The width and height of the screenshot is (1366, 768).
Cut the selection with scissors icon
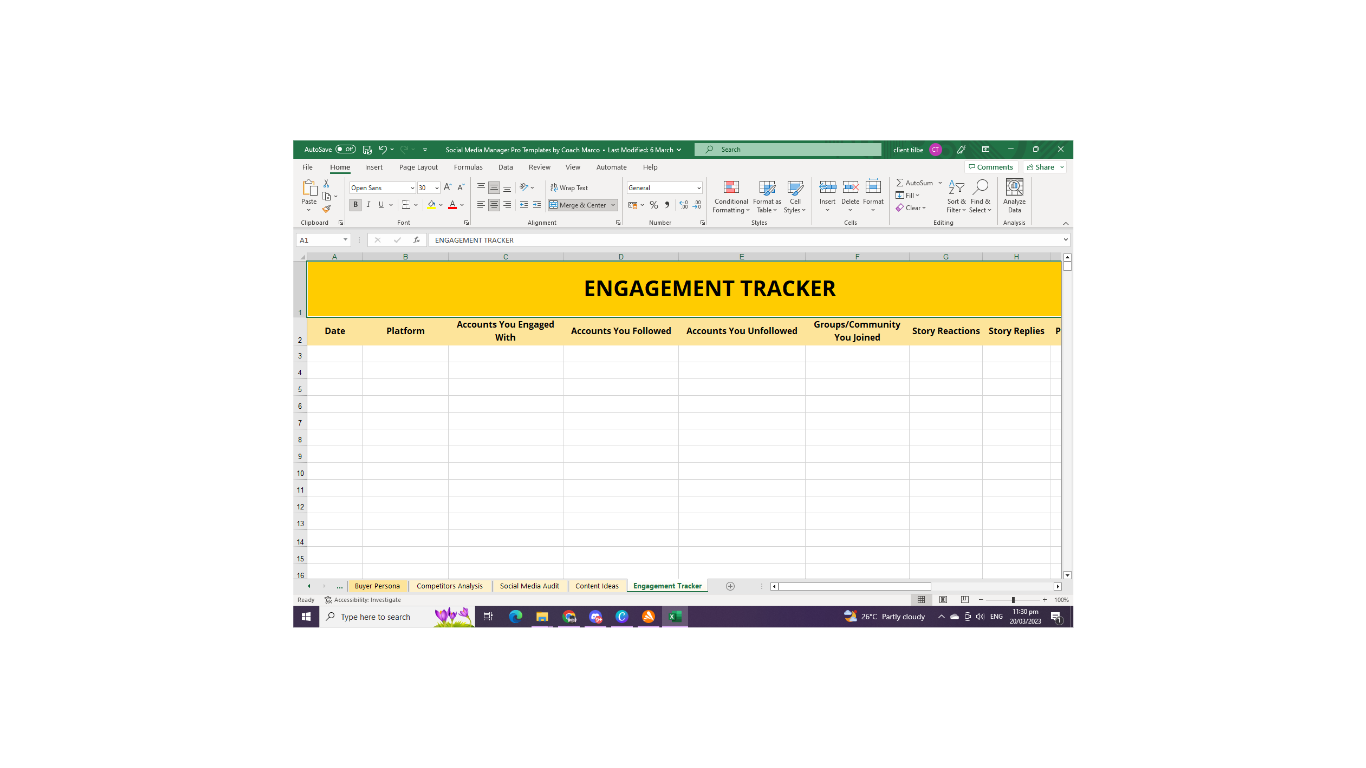(x=326, y=184)
